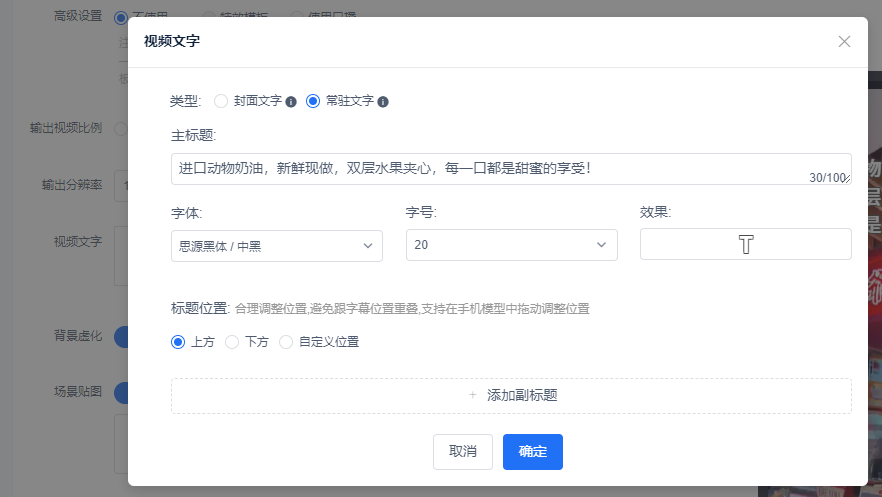Choose 自定义位置 title position
Viewport: 882px width, 497px height.
(x=286, y=342)
